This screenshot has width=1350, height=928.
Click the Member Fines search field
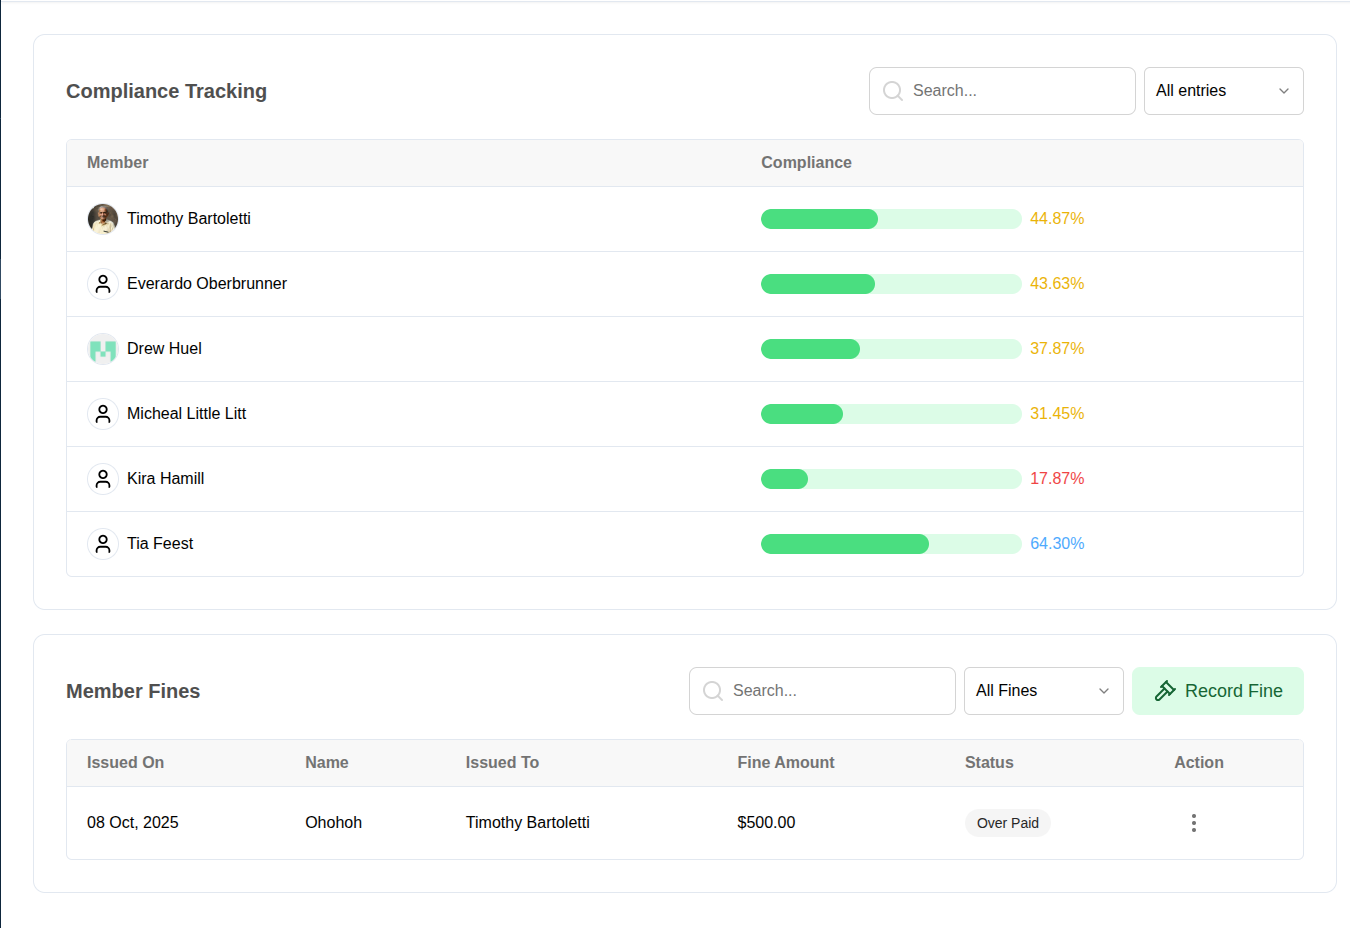point(822,691)
